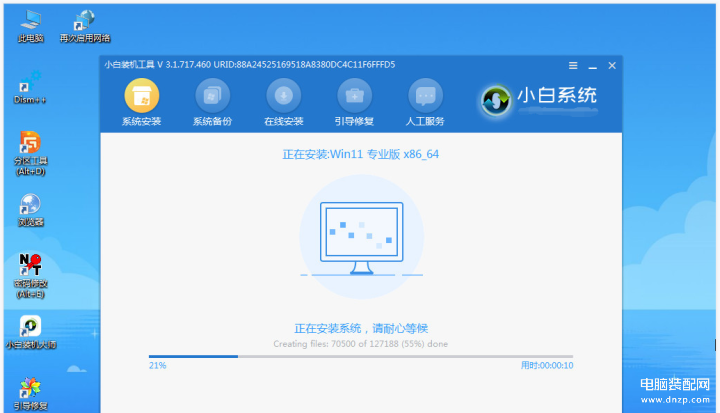Viewport: 720px width, 413px height.
Task: Open the 再次启用网络 desktop shortcut
Action: point(85,26)
